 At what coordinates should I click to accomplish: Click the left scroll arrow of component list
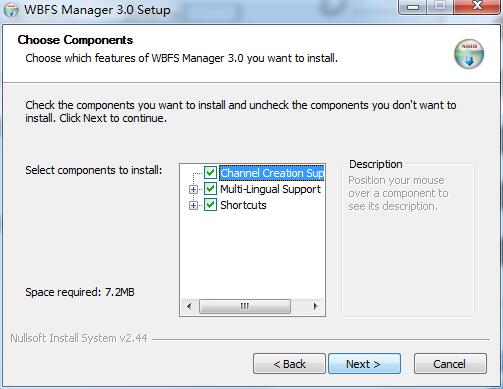click(x=189, y=306)
